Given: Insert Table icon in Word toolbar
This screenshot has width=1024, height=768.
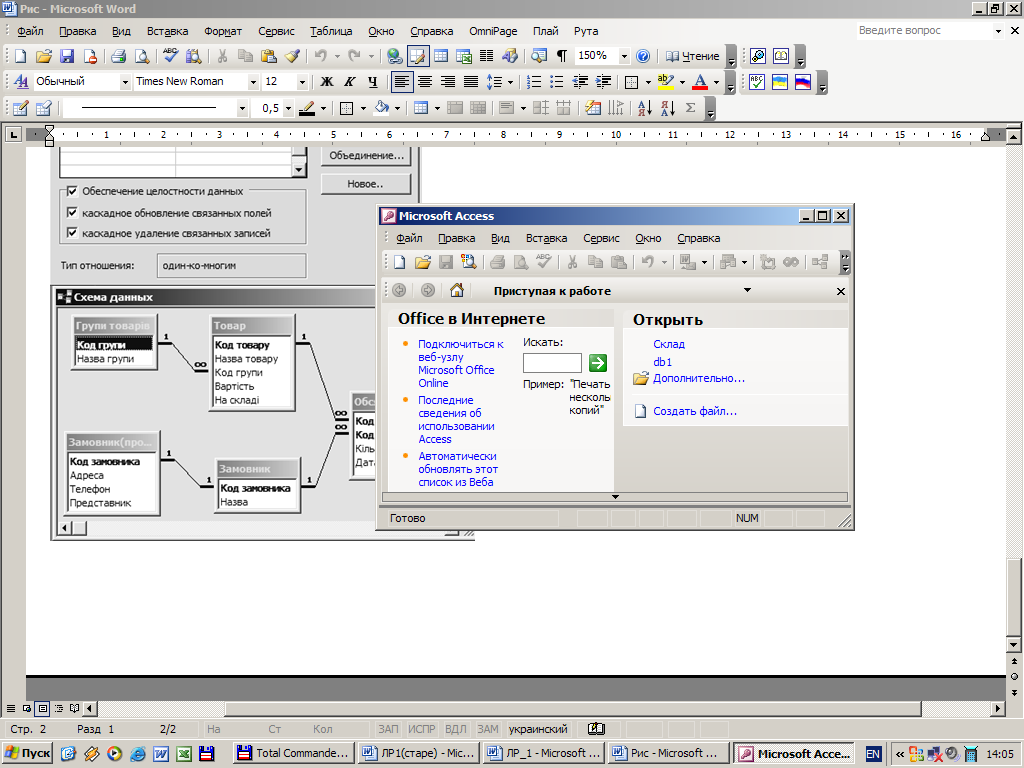Looking at the screenshot, I should point(441,56).
